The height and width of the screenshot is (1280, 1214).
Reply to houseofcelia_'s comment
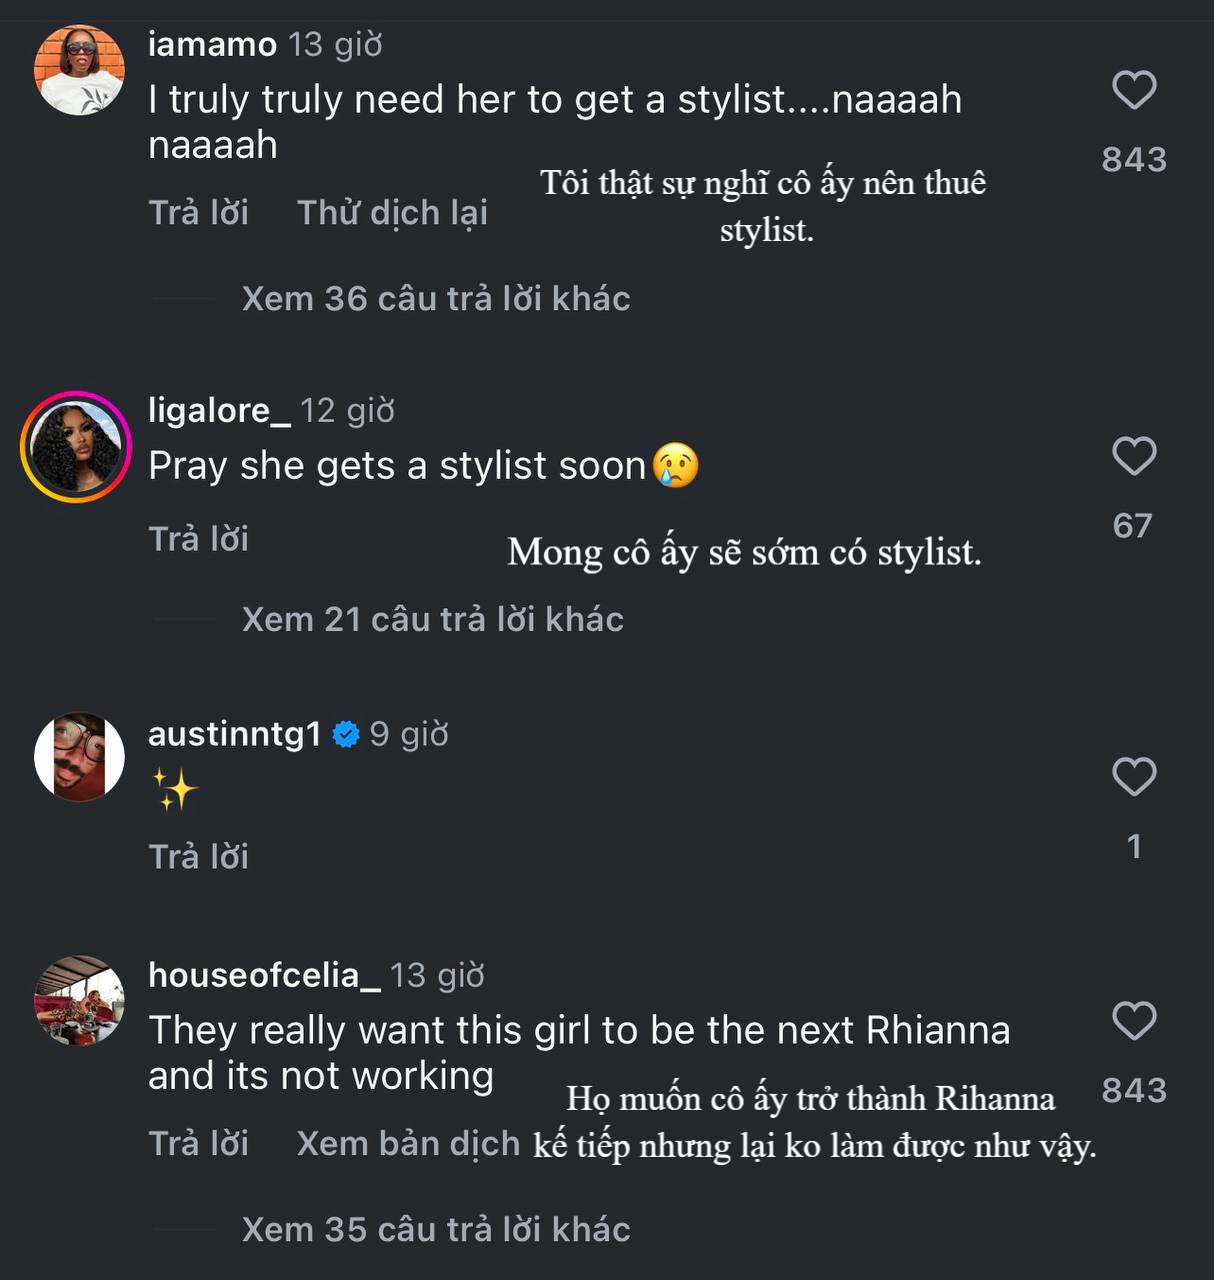(198, 1143)
